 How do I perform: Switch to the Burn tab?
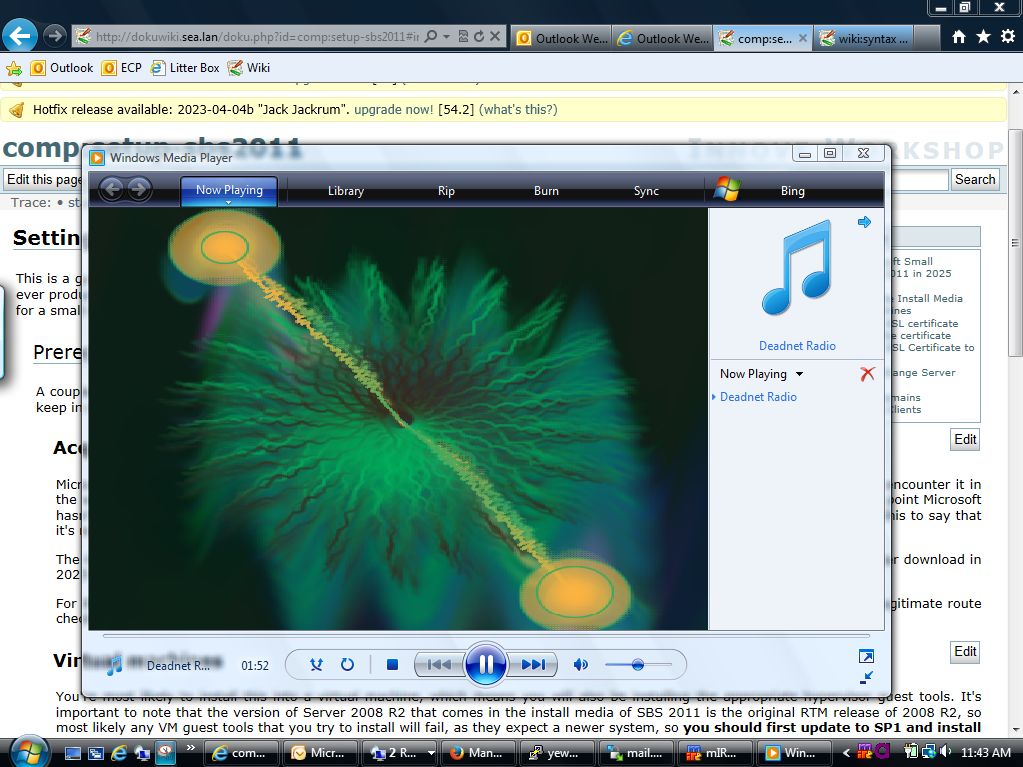tap(546, 190)
